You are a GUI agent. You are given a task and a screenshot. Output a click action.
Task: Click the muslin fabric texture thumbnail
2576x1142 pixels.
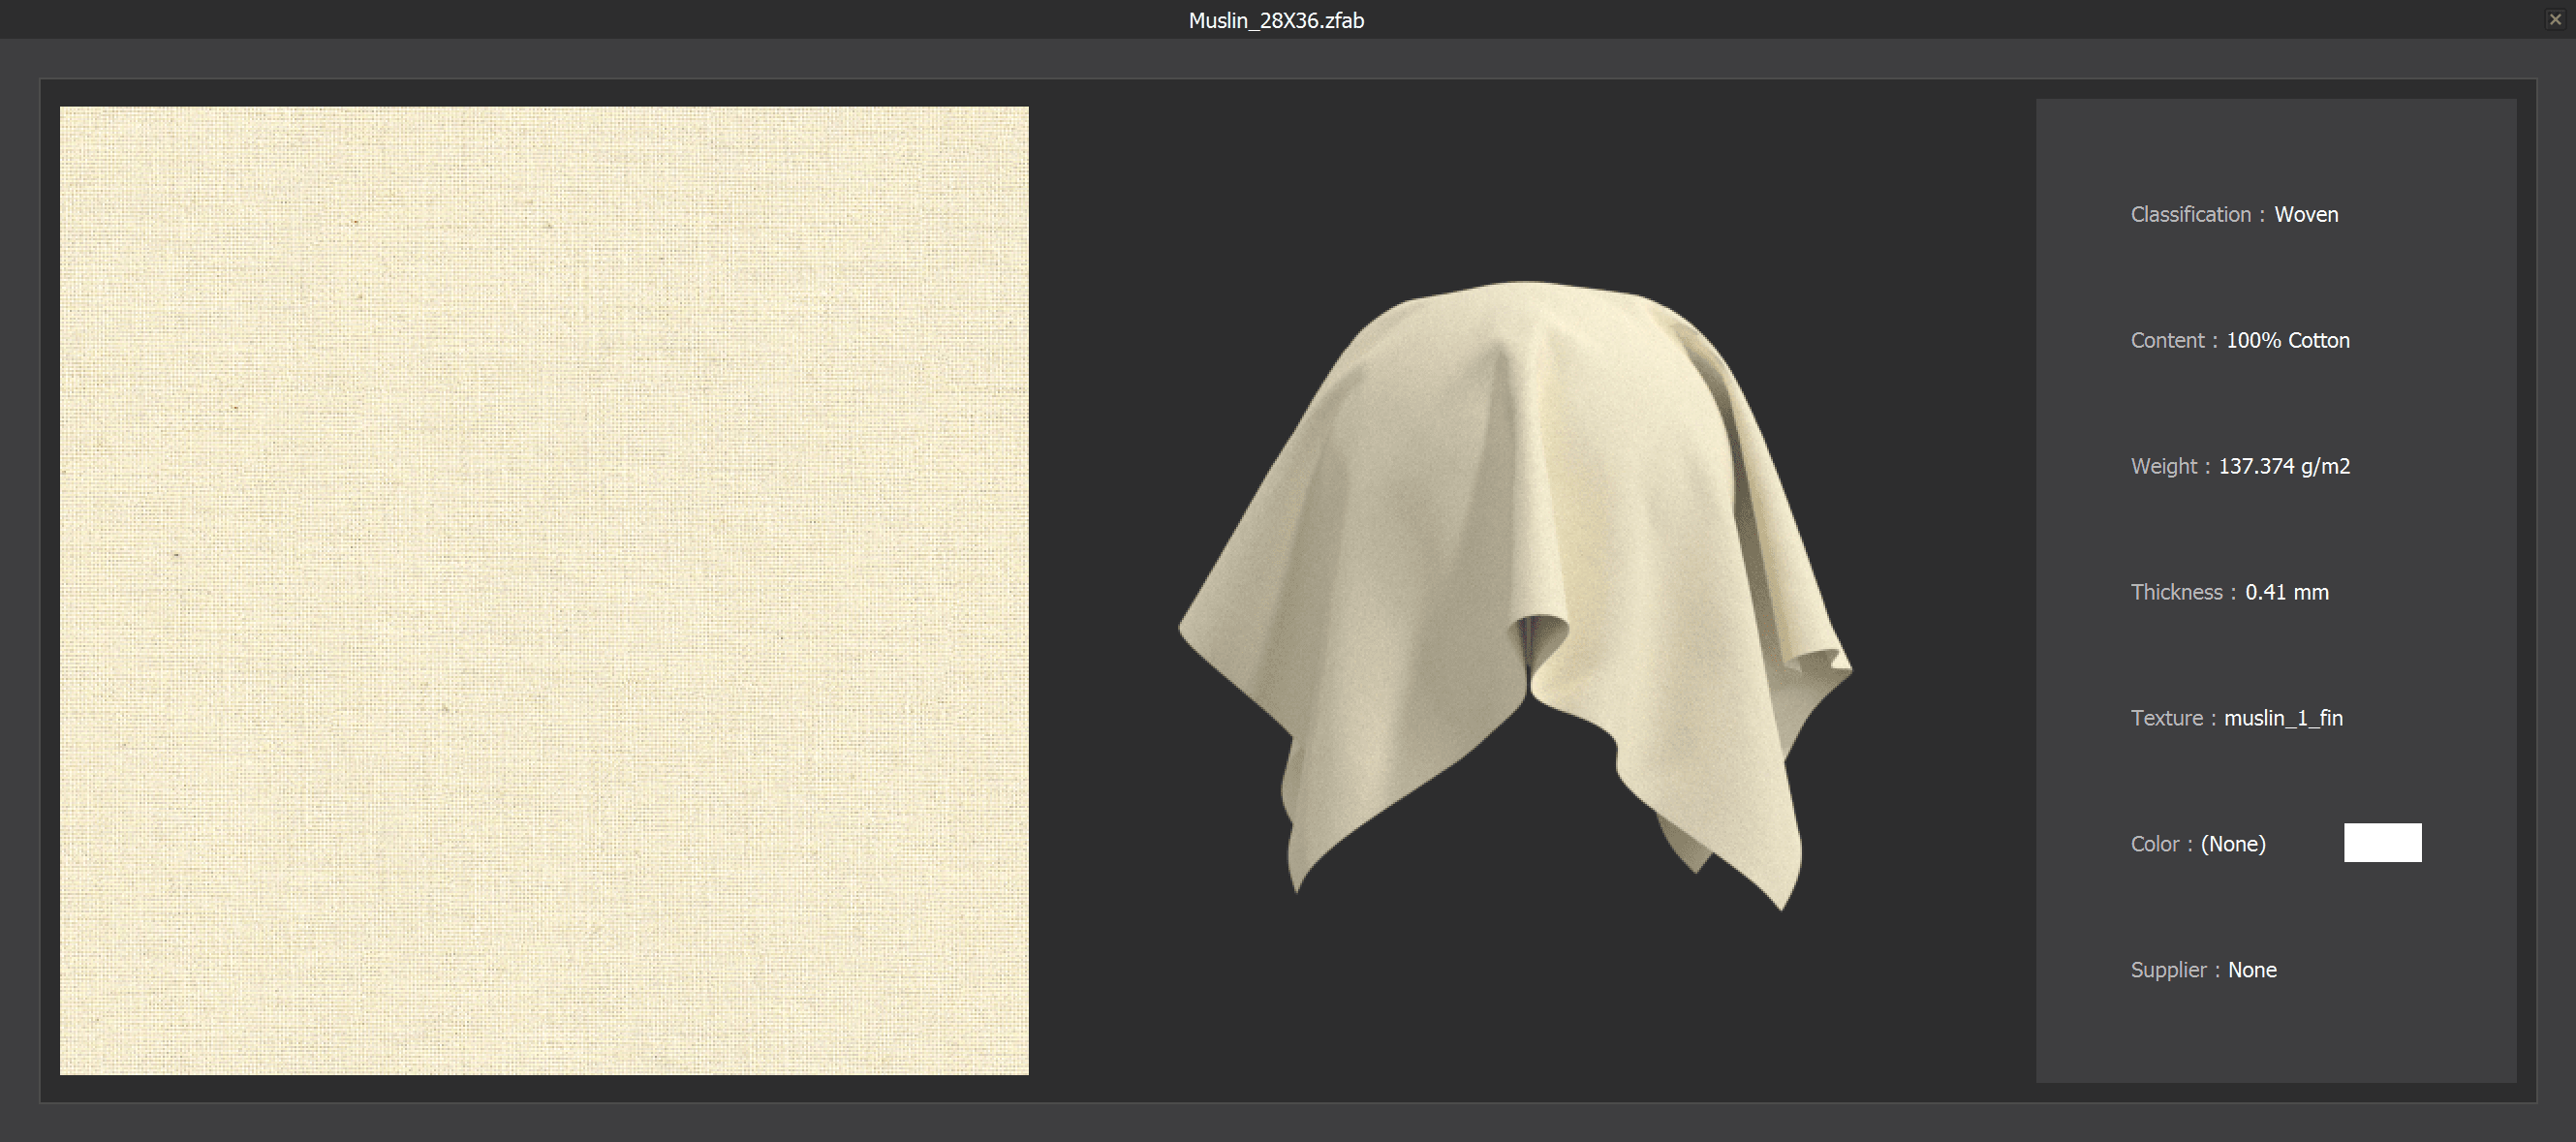pyautogui.click(x=544, y=591)
